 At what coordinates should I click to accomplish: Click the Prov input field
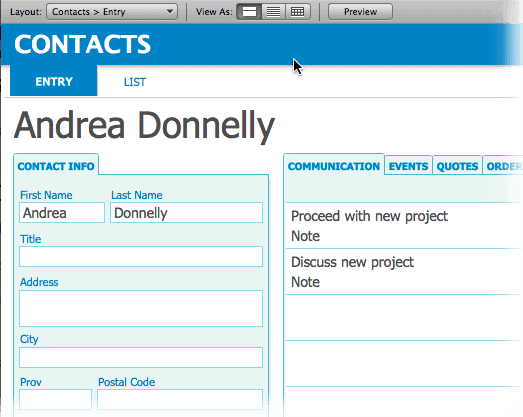tap(55, 399)
